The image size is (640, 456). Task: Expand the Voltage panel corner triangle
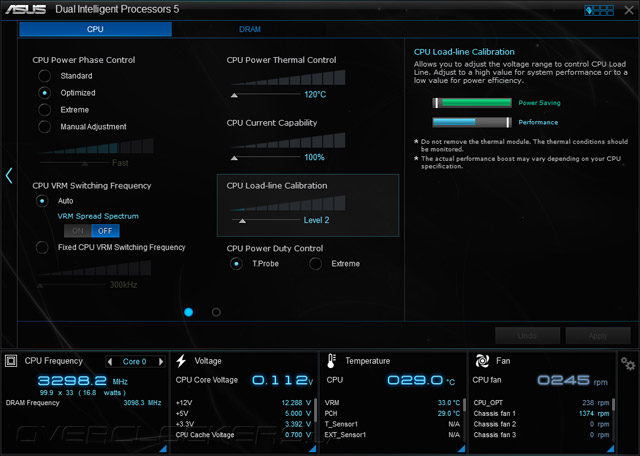tap(313, 448)
